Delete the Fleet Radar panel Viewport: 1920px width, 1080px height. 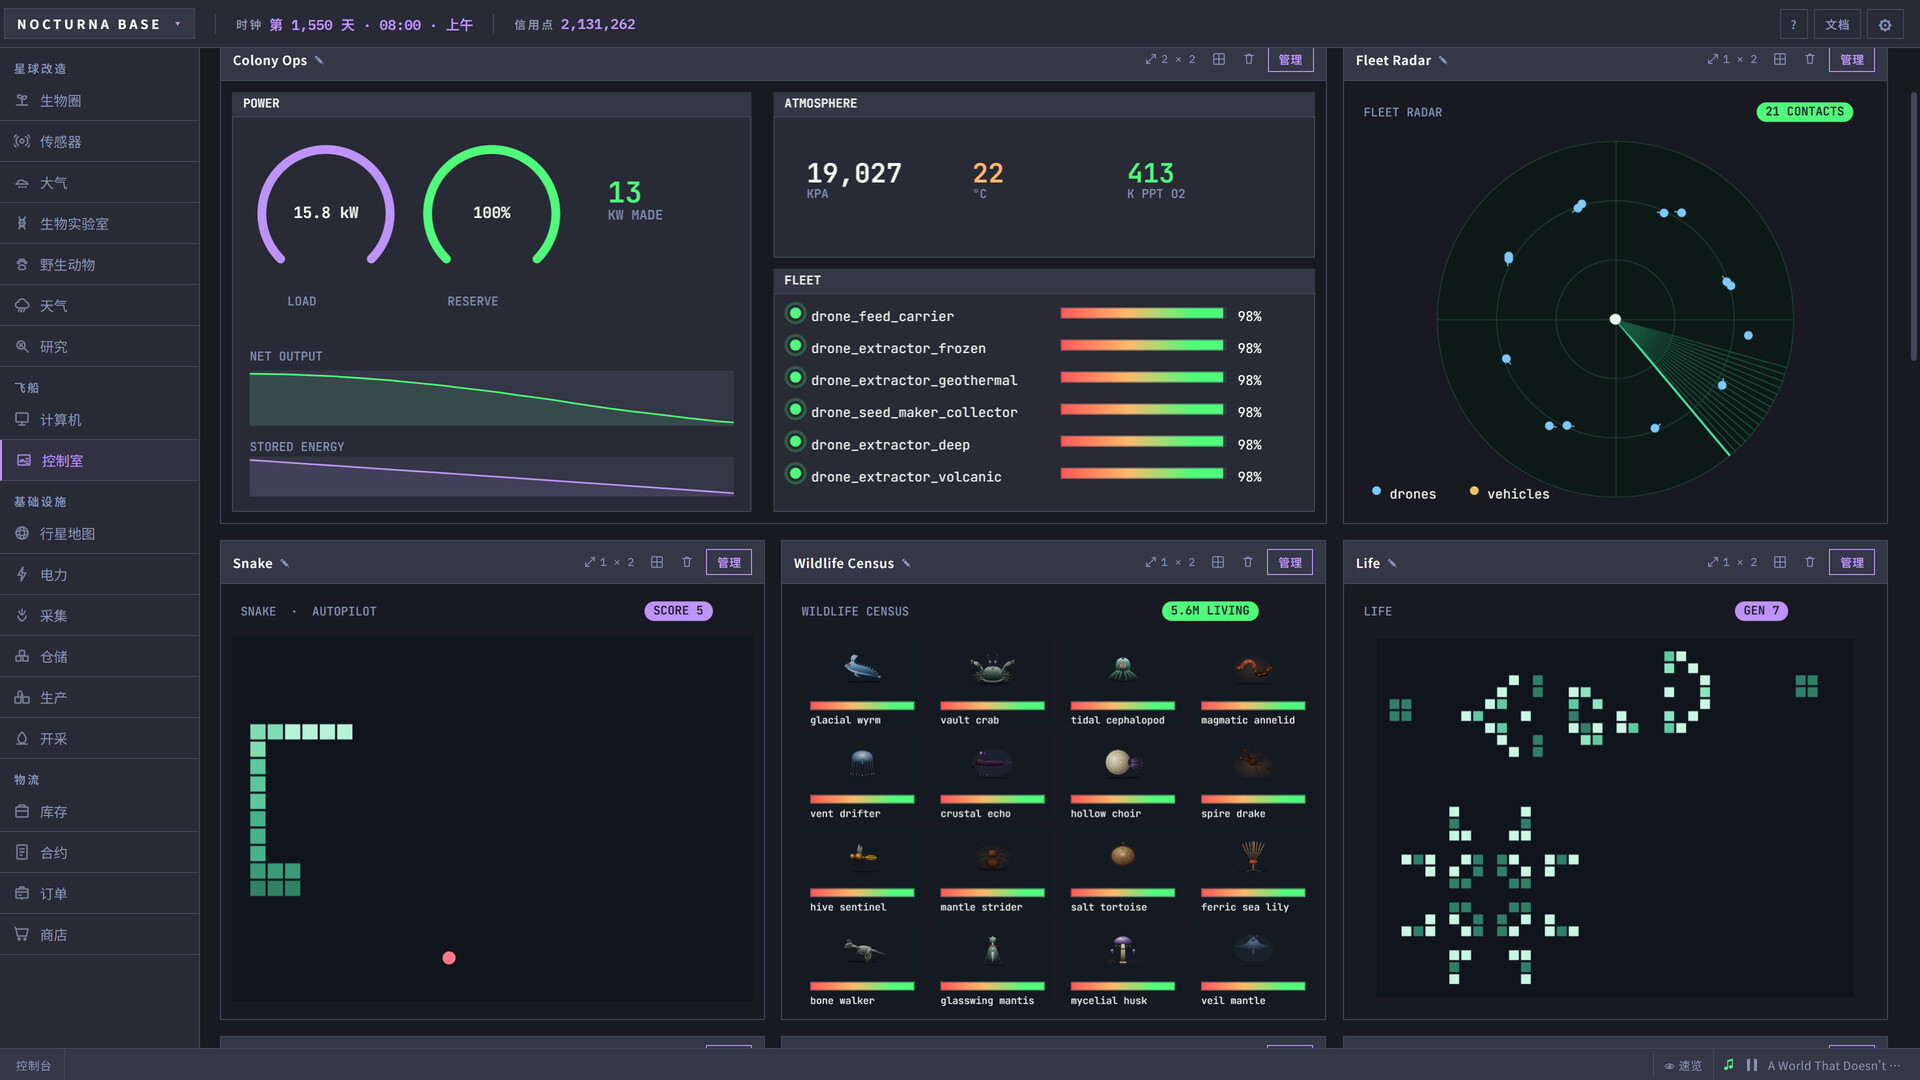point(1809,59)
